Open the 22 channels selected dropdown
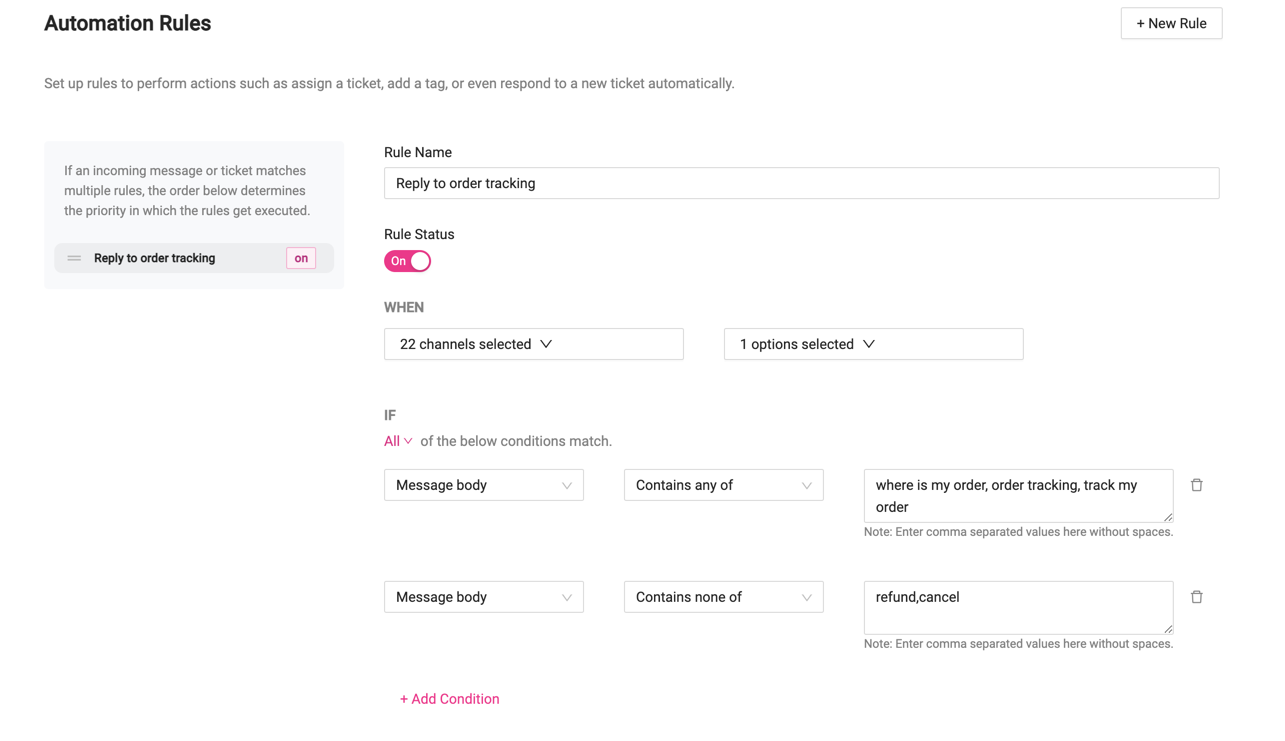The width and height of the screenshot is (1285, 741). coord(533,344)
